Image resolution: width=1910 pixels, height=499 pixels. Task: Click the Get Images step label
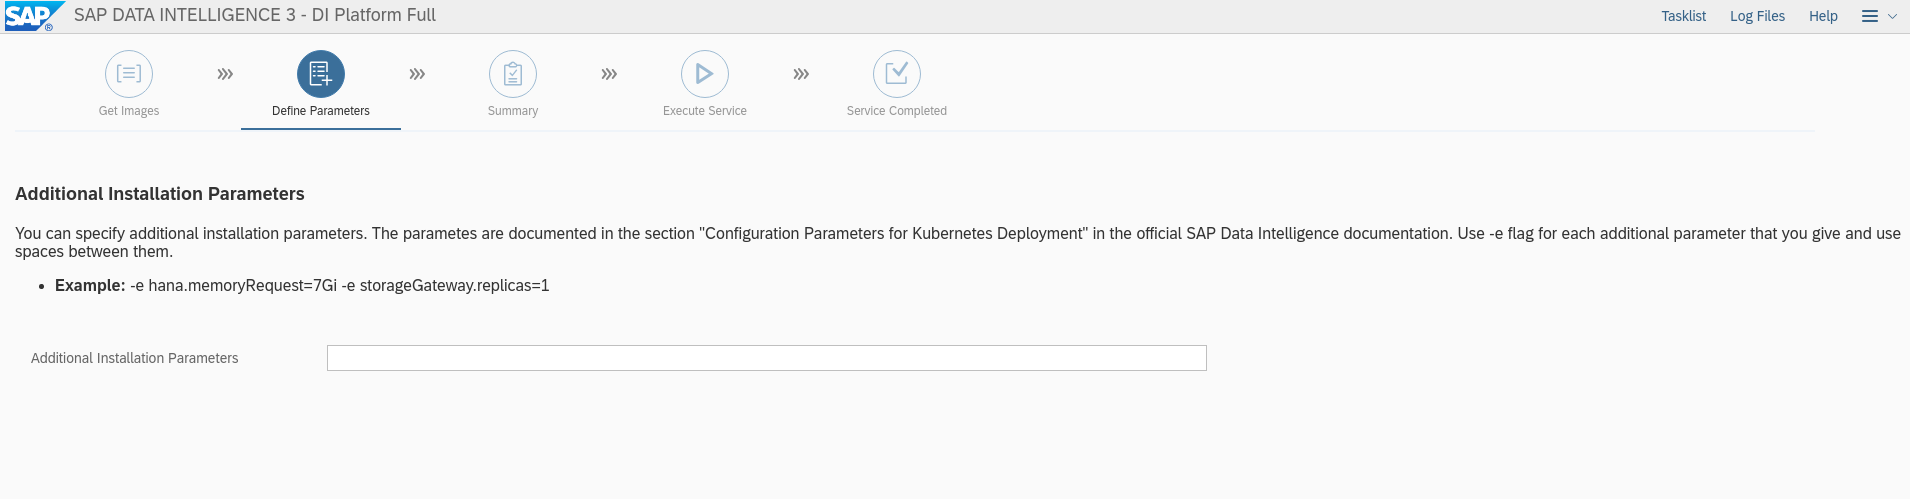[129, 111]
